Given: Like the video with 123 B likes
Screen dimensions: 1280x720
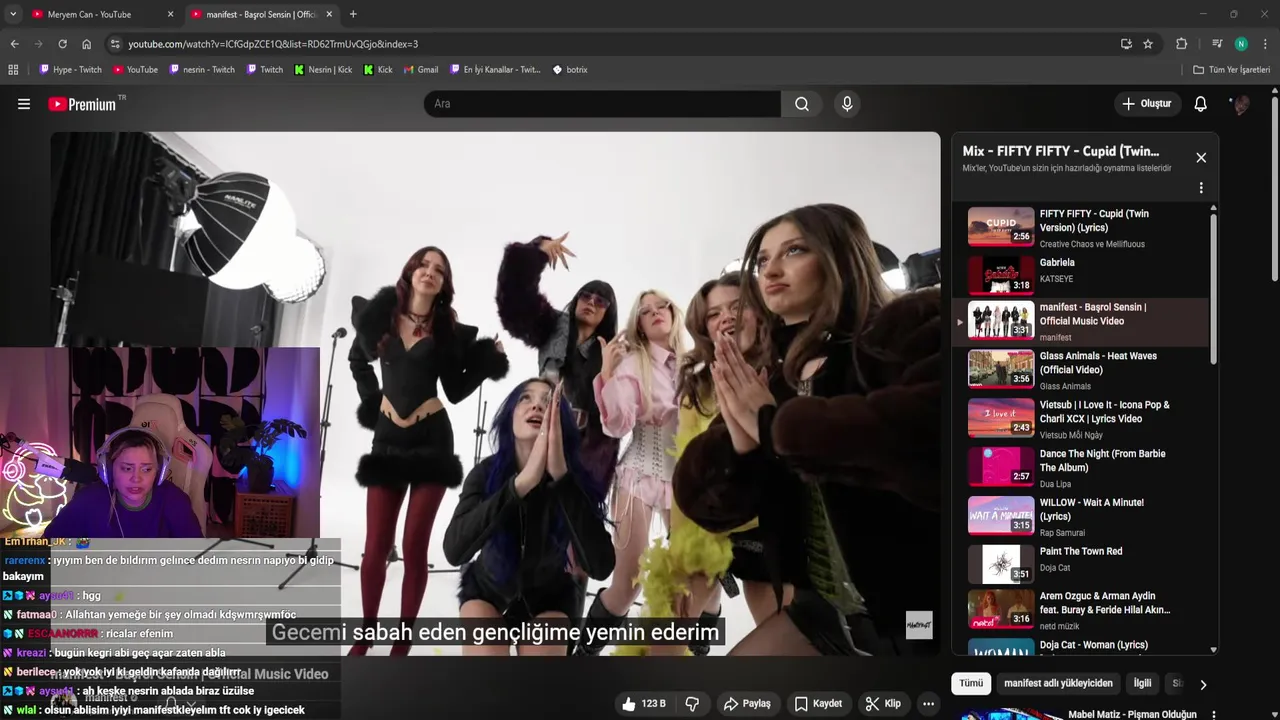Looking at the screenshot, I should click(643, 704).
